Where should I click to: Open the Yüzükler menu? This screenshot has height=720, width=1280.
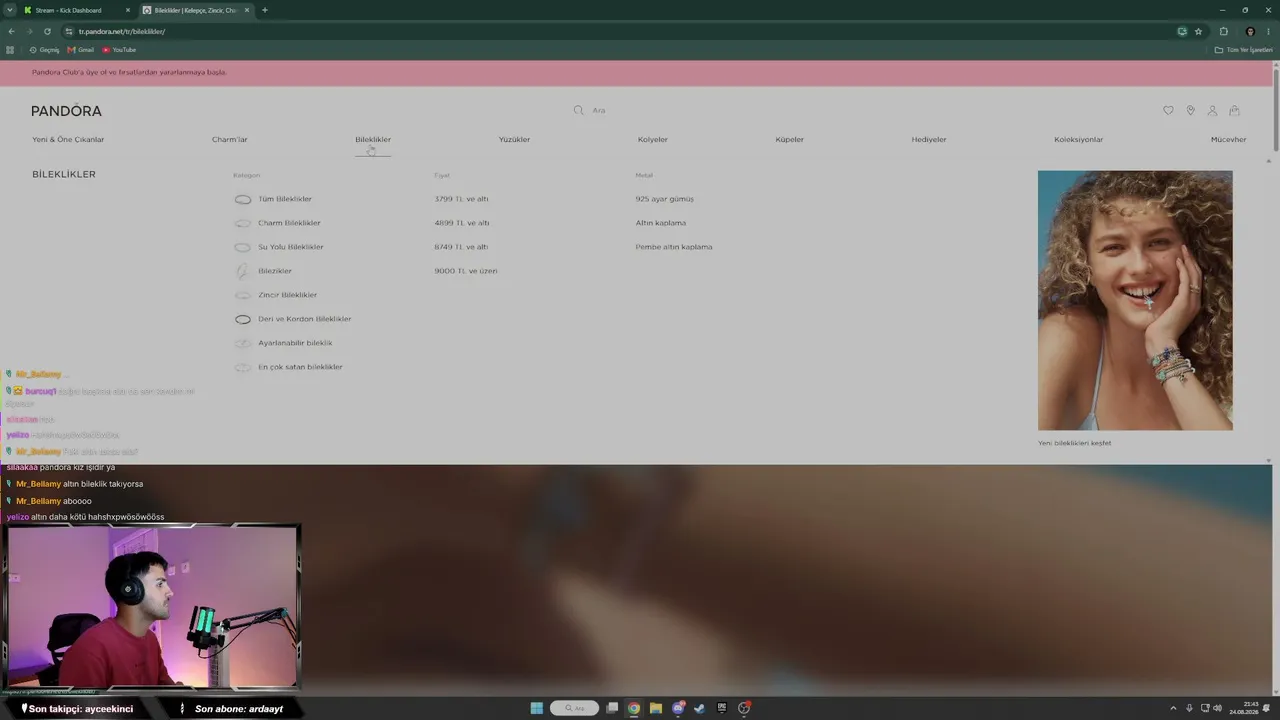[x=514, y=140]
